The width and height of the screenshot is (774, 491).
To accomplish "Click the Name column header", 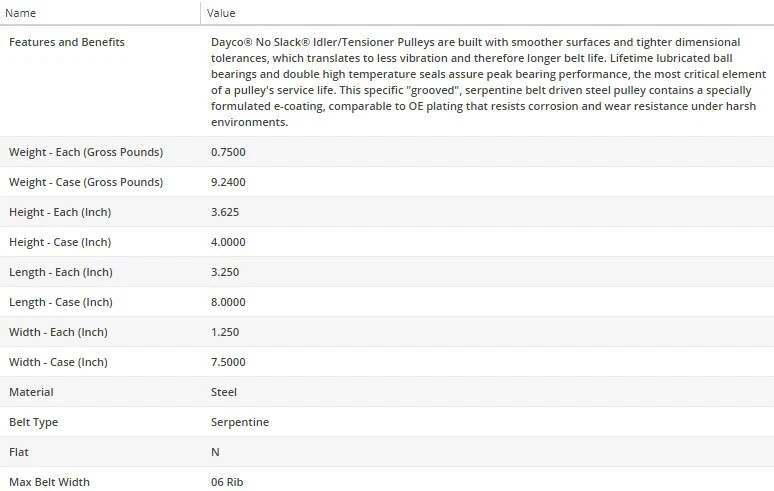I will pyautogui.click(x=22, y=13).
